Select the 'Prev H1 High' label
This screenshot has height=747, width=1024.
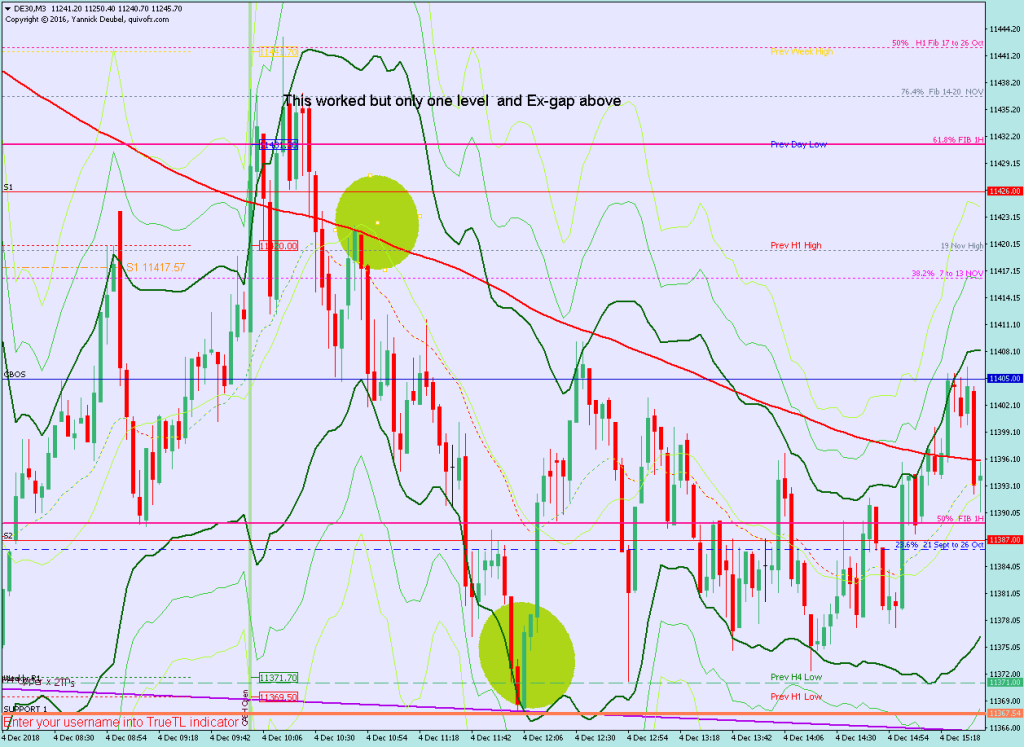tap(797, 245)
